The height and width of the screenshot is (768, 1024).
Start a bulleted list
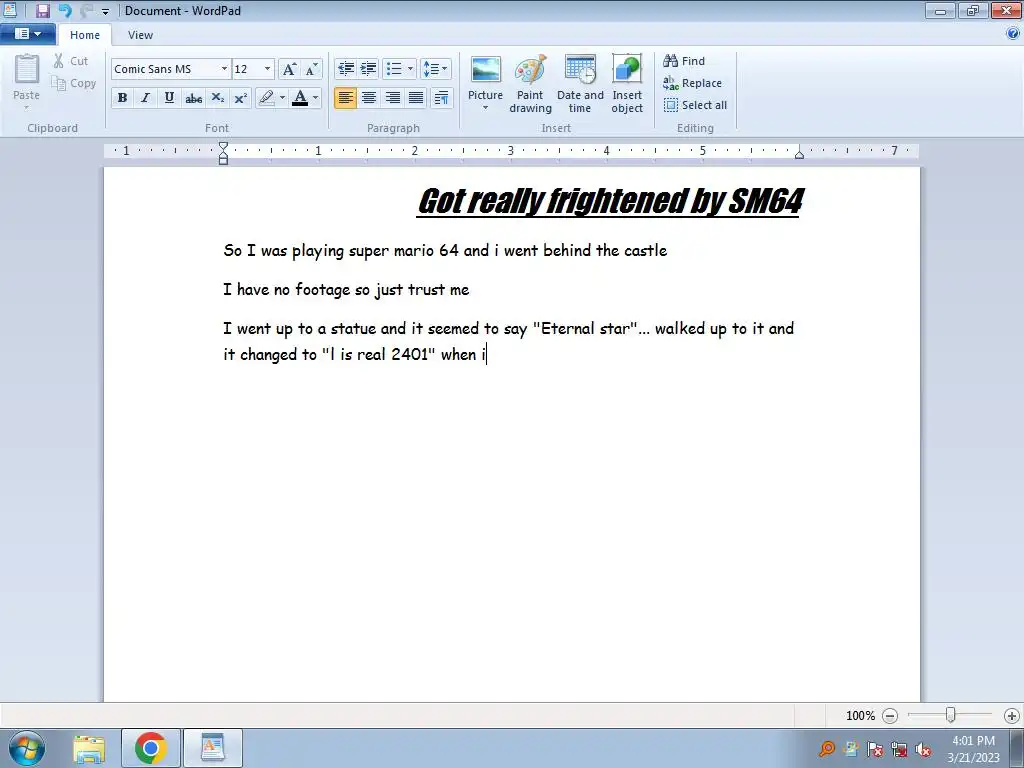coord(394,69)
